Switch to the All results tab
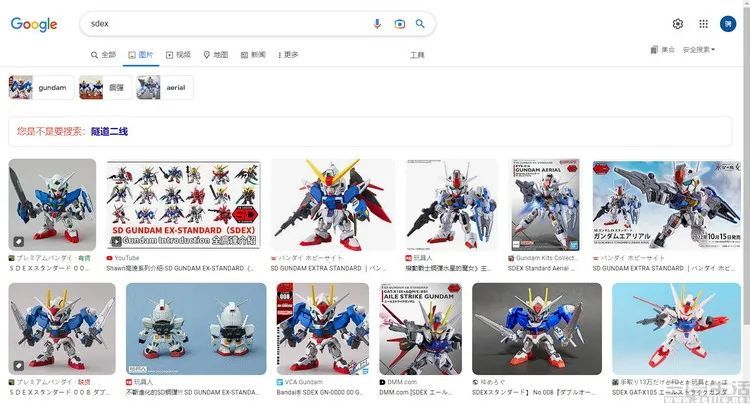Image resolution: width=750 pixels, height=404 pixels. click(103, 55)
